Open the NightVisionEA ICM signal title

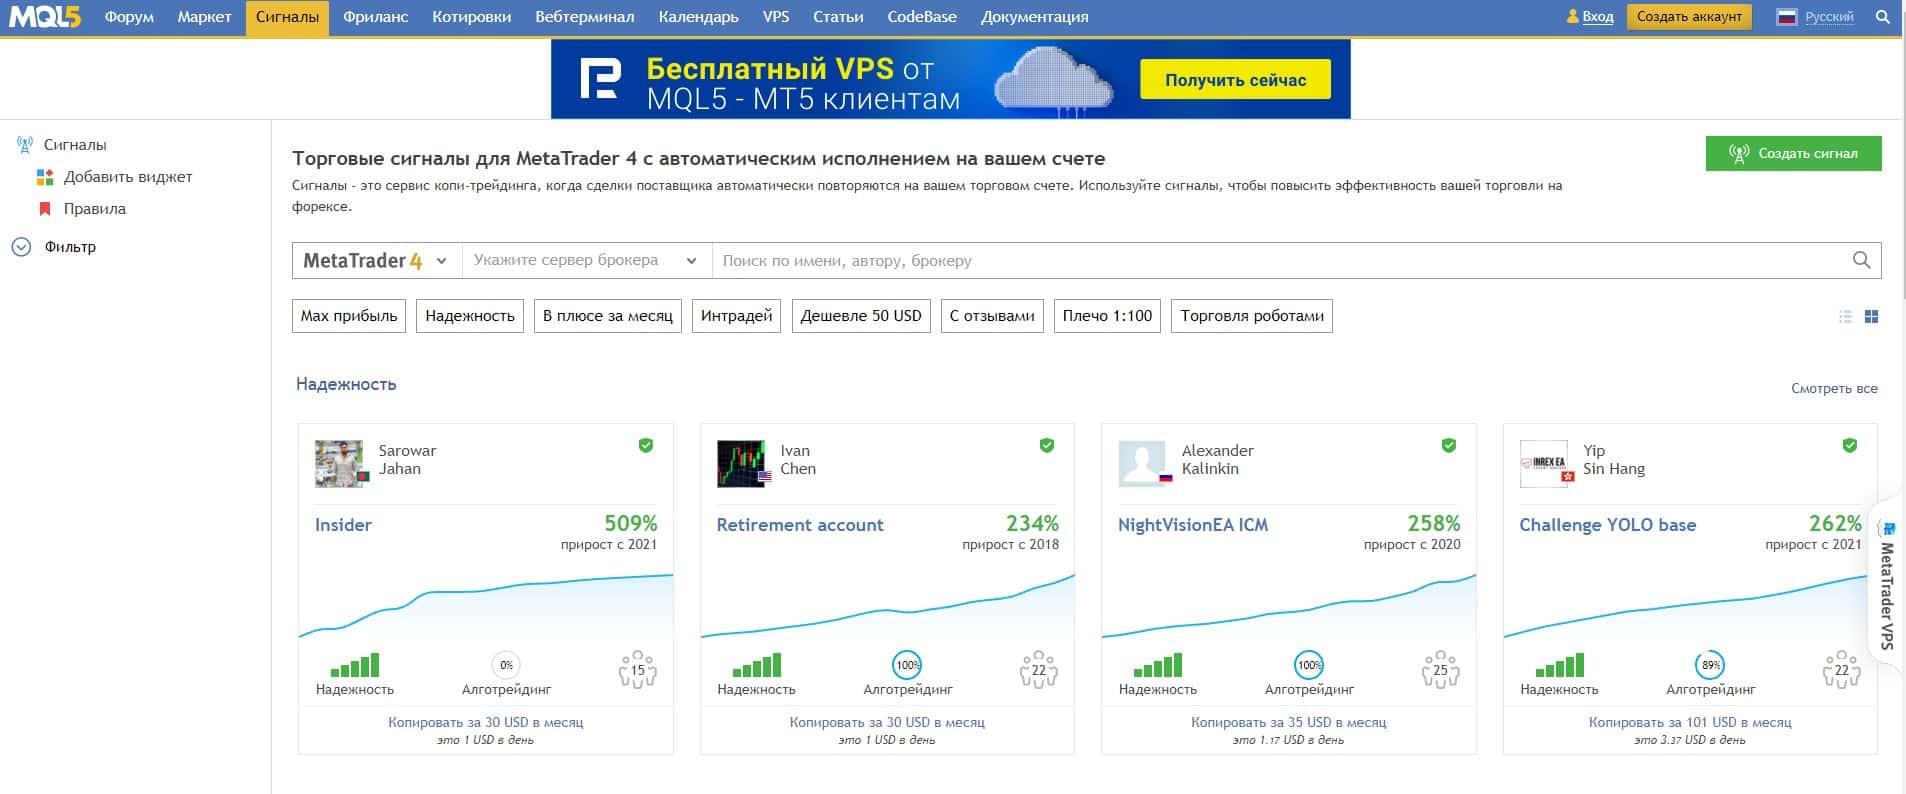click(x=1193, y=525)
